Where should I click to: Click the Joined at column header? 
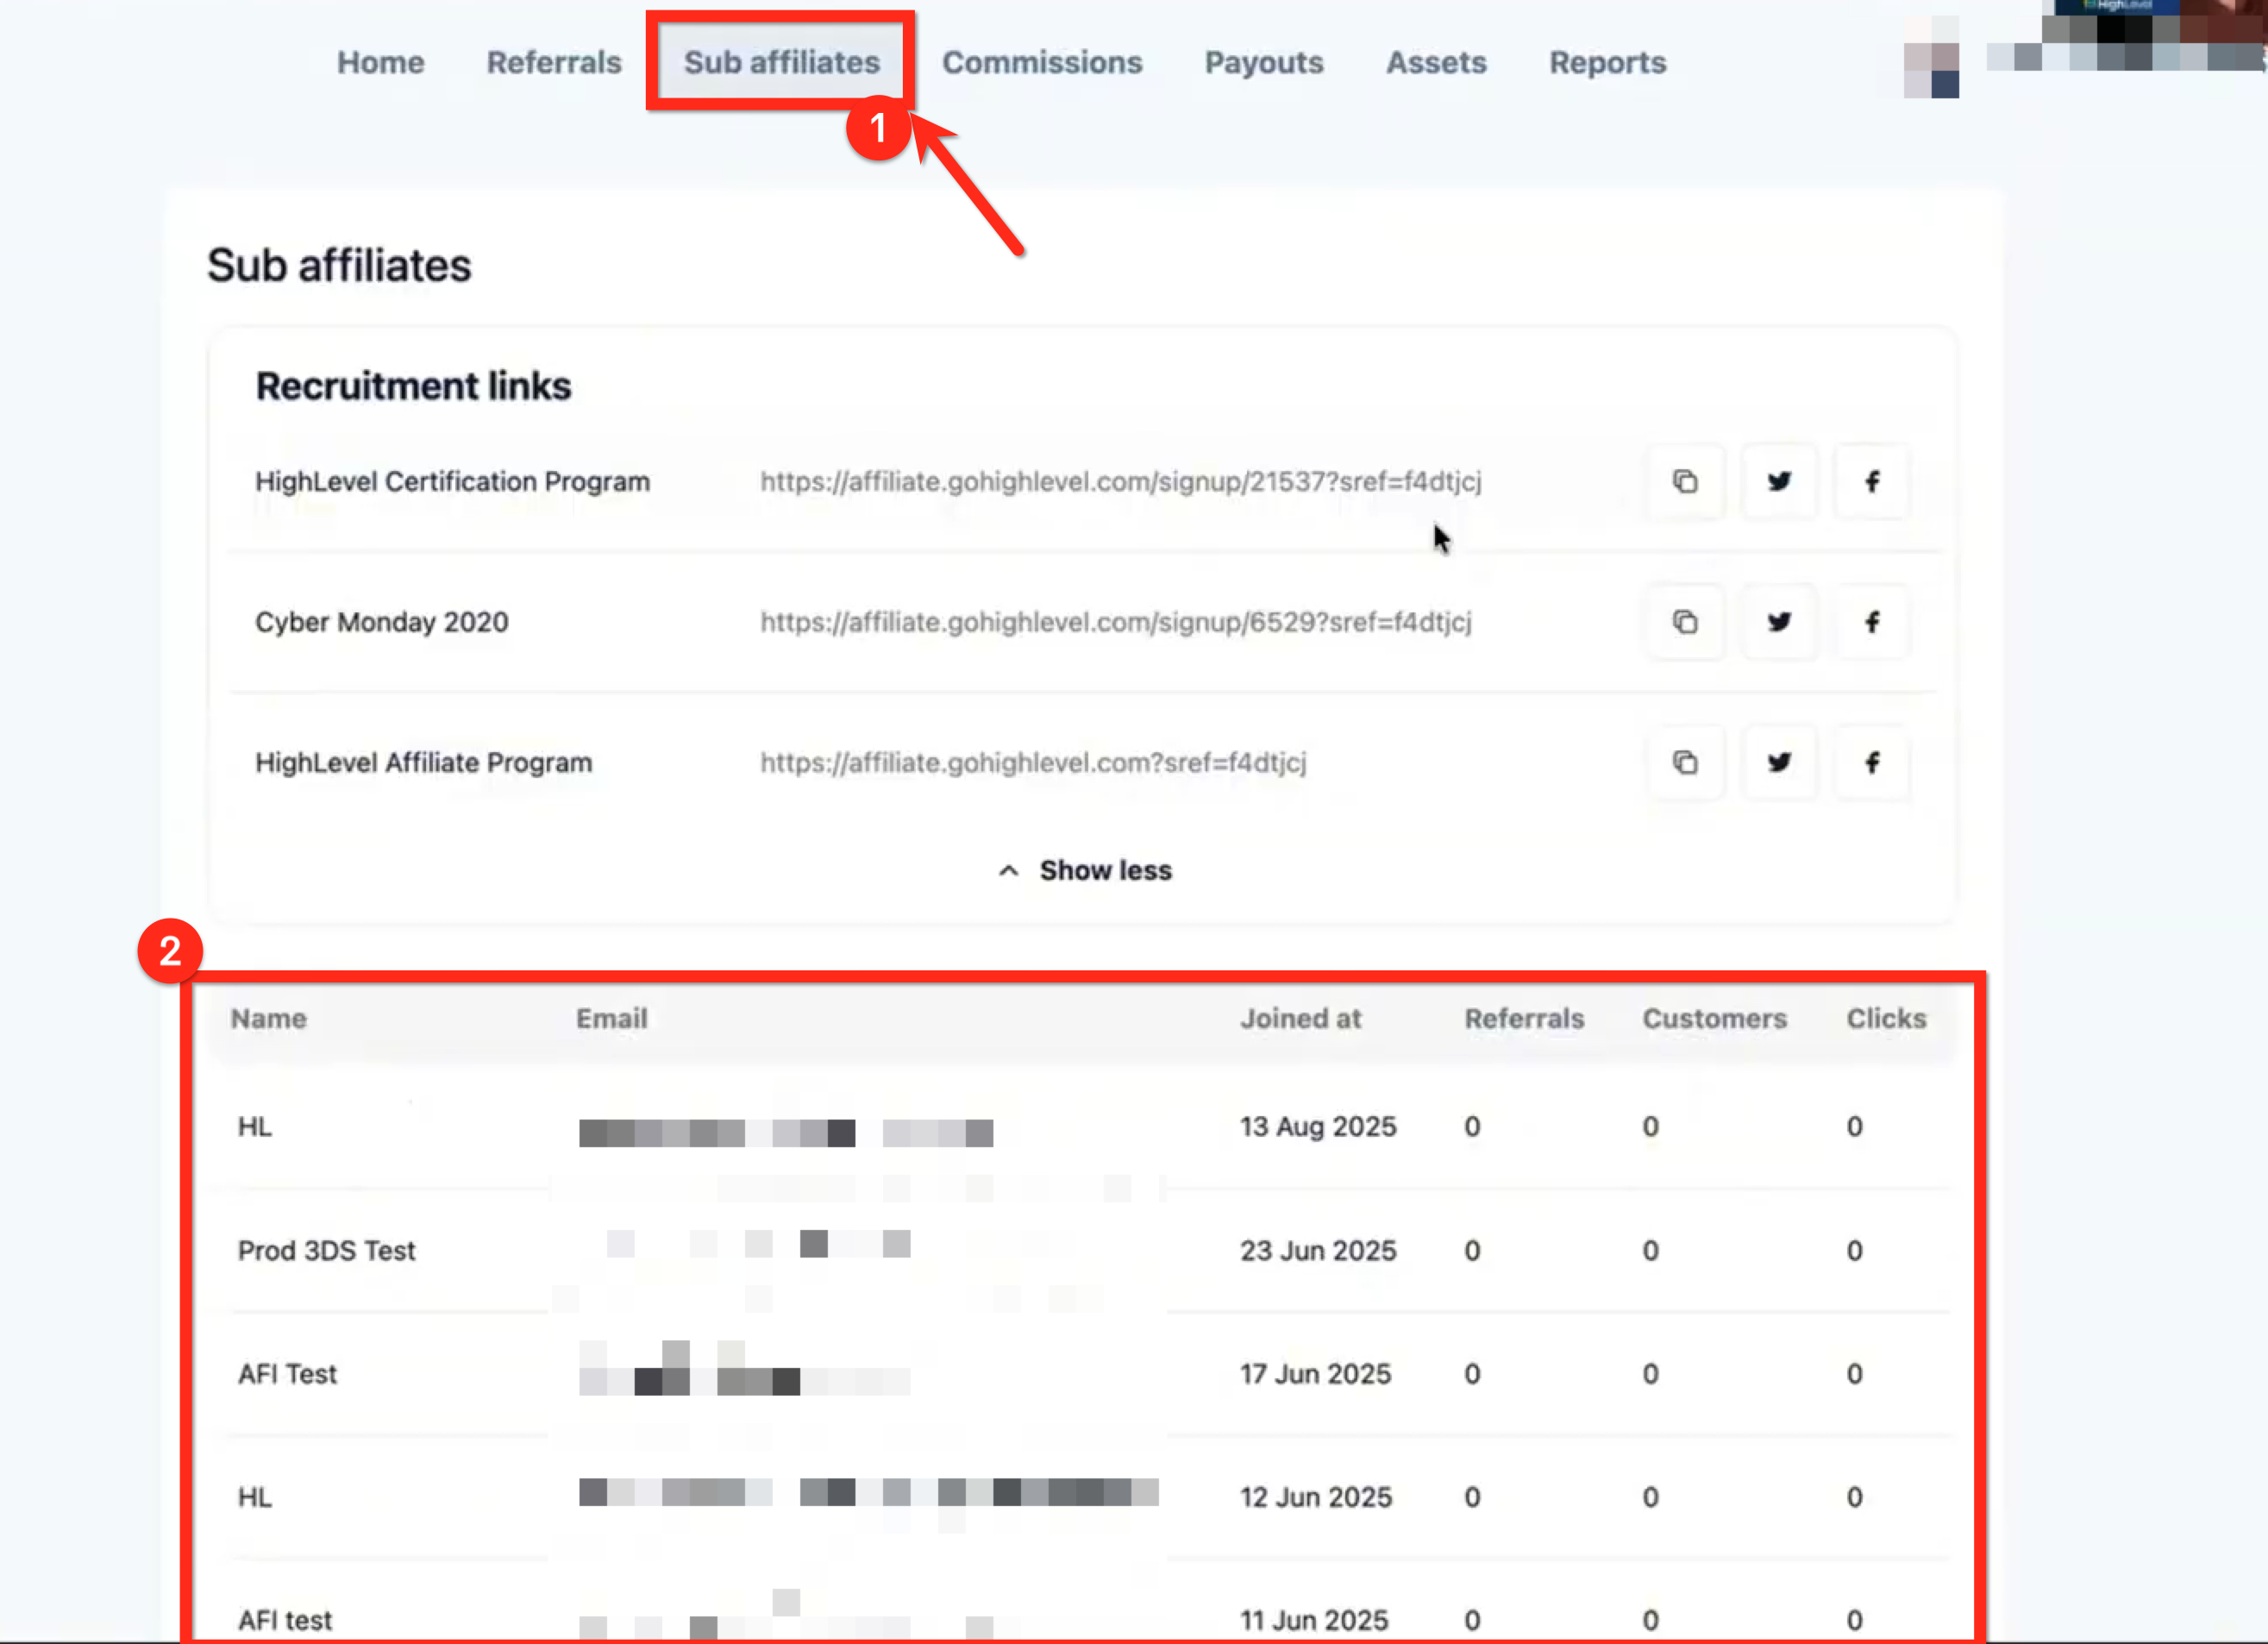1300,1018
